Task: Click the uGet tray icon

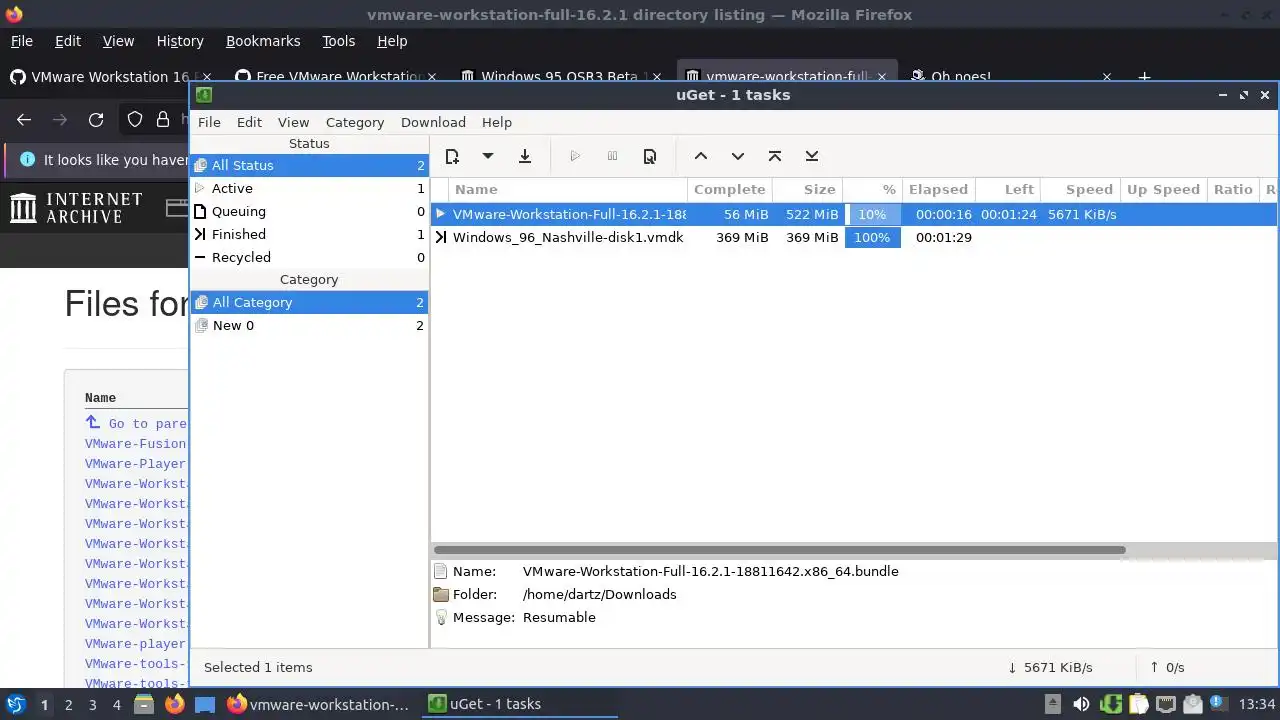Action: click(1111, 704)
